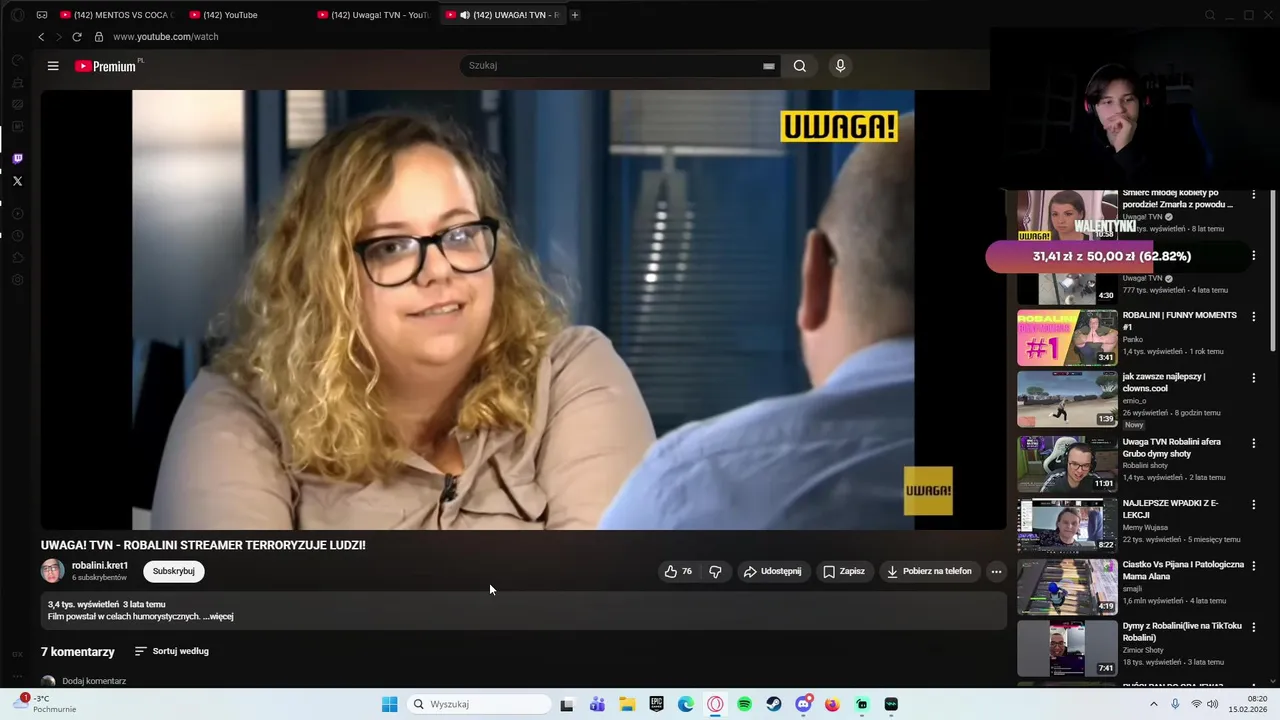The image size is (1280, 720).
Task: Click the 7 komentarzy comments heading
Action: [x=78, y=652]
